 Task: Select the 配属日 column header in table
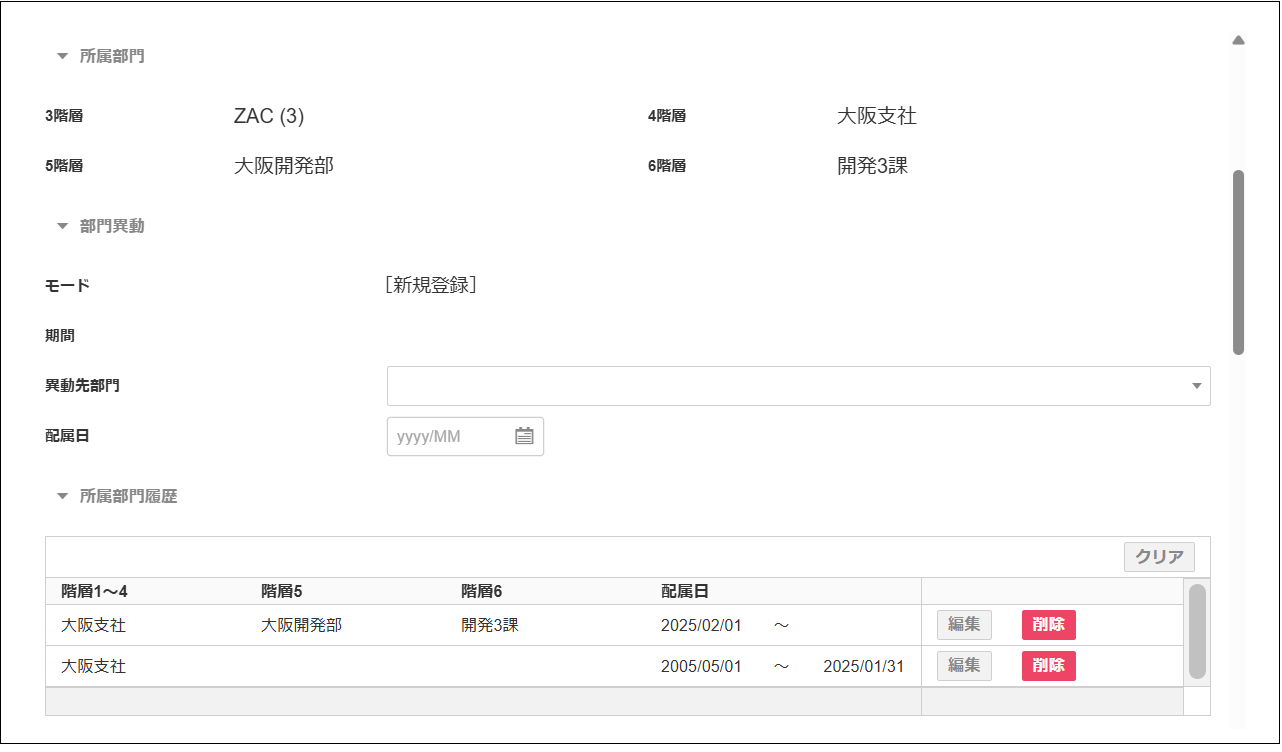point(685,591)
